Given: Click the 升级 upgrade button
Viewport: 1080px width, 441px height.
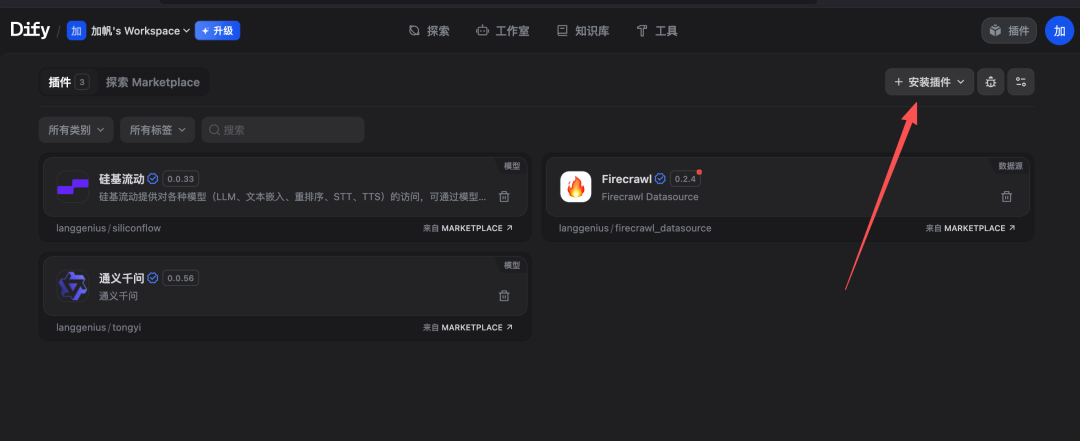Looking at the screenshot, I should (x=218, y=31).
